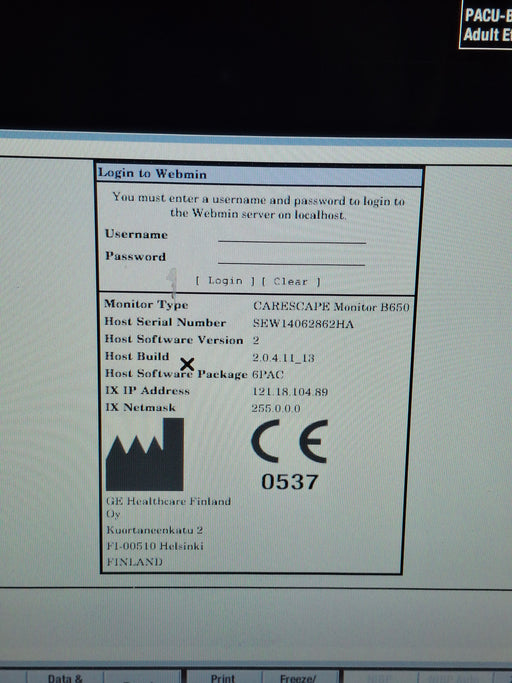This screenshot has height=683, width=512.
Task: Click the Clear button
Action: [x=291, y=281]
